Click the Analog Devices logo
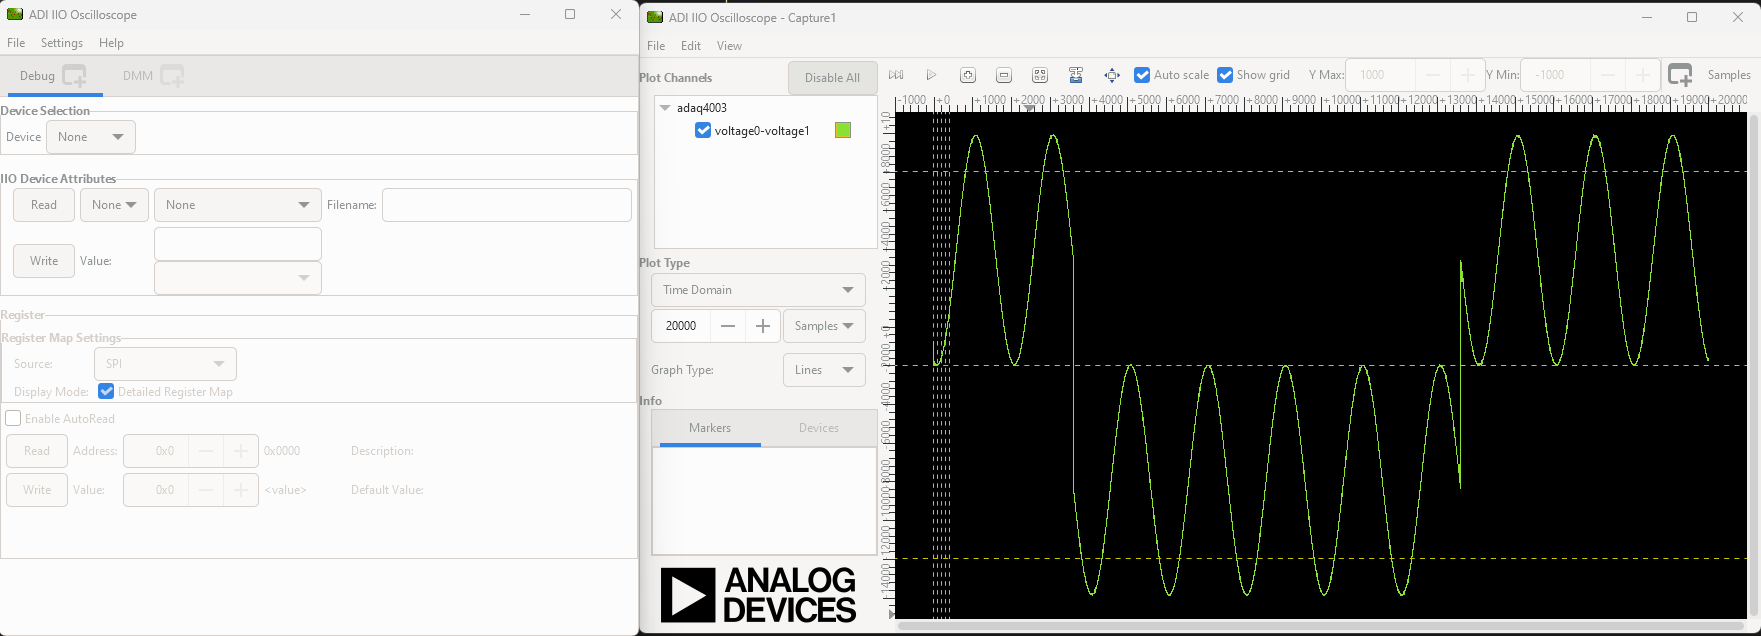Viewport: 1761px width, 636px height. (x=758, y=595)
